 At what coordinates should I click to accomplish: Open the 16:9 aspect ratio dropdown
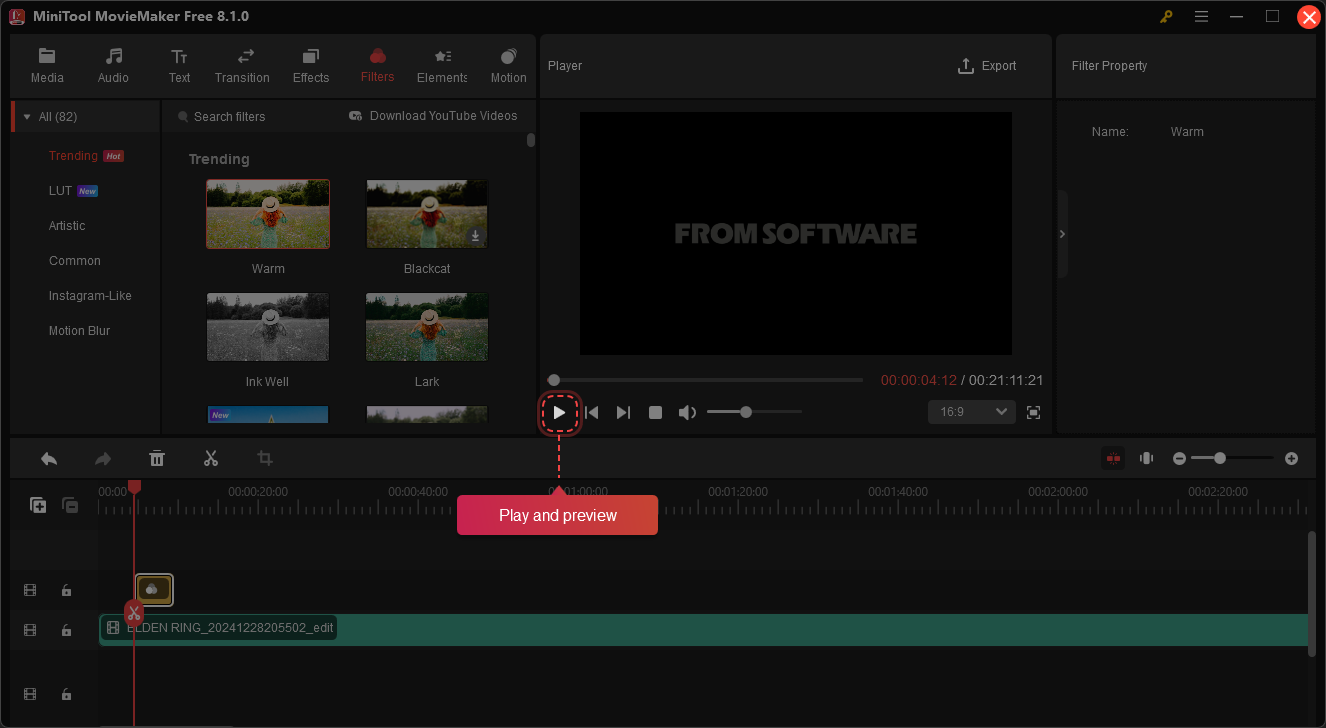coord(972,412)
